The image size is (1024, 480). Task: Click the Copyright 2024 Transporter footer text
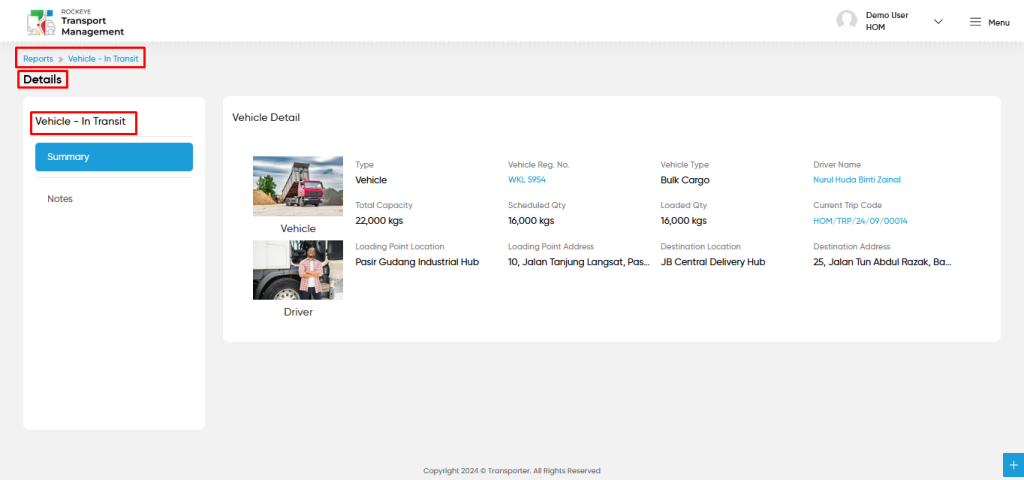[512, 470]
